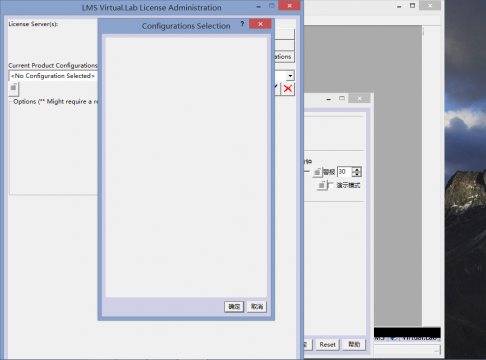Click the help question mark in Configurations Selection
486x360 pixels.
tap(242, 24)
